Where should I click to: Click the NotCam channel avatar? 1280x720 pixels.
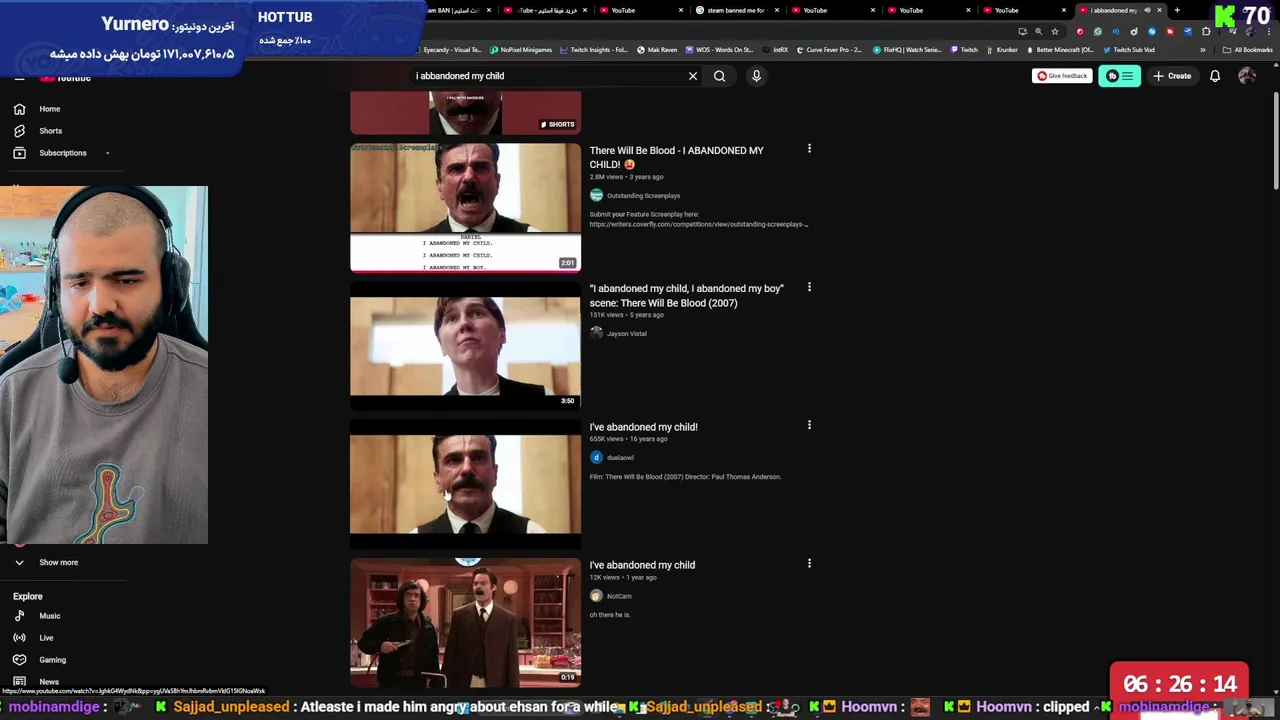596,595
